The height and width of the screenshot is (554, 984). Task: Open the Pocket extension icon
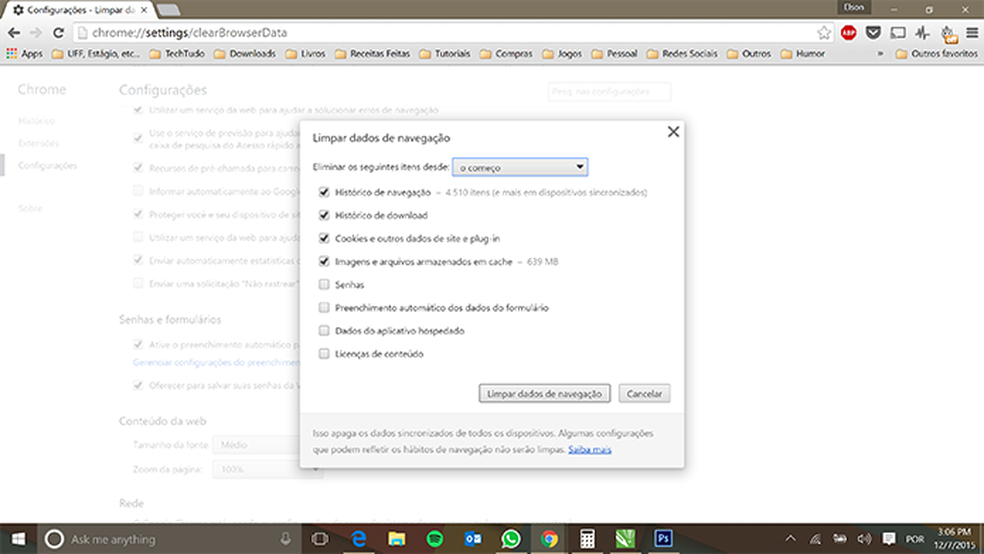pyautogui.click(x=873, y=33)
